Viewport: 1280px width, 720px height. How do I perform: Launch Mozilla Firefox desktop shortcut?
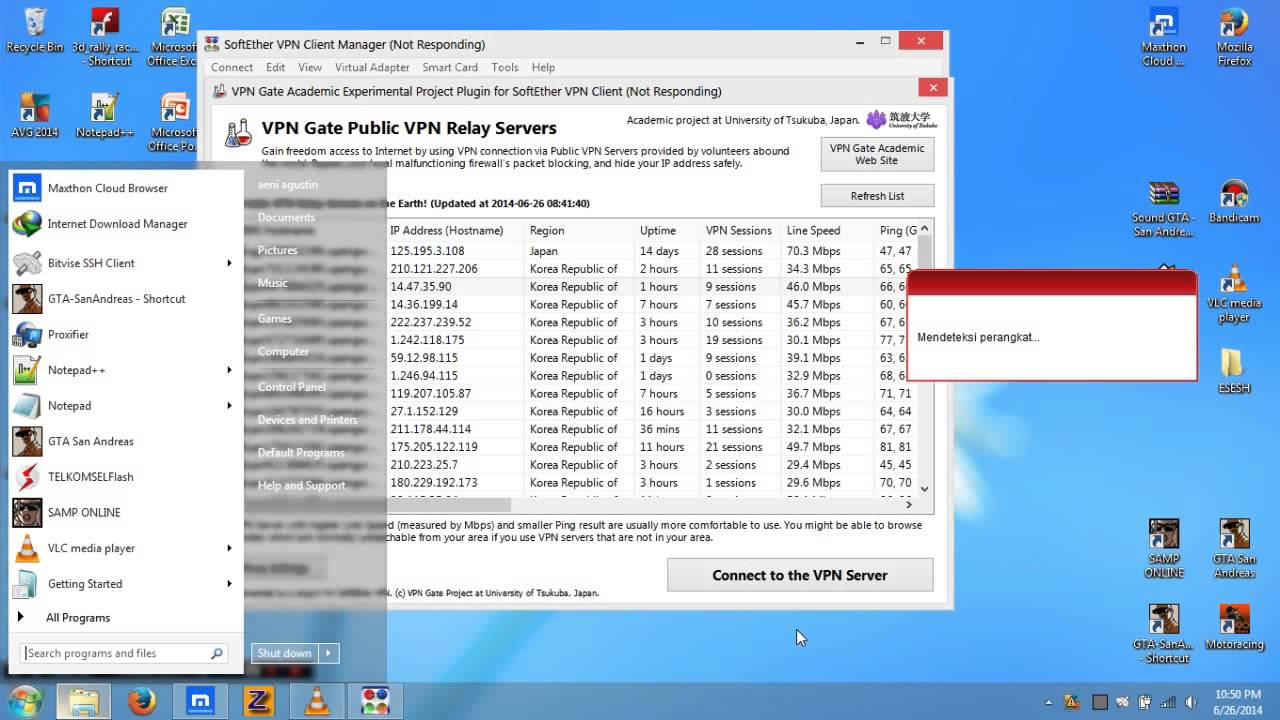[1234, 37]
